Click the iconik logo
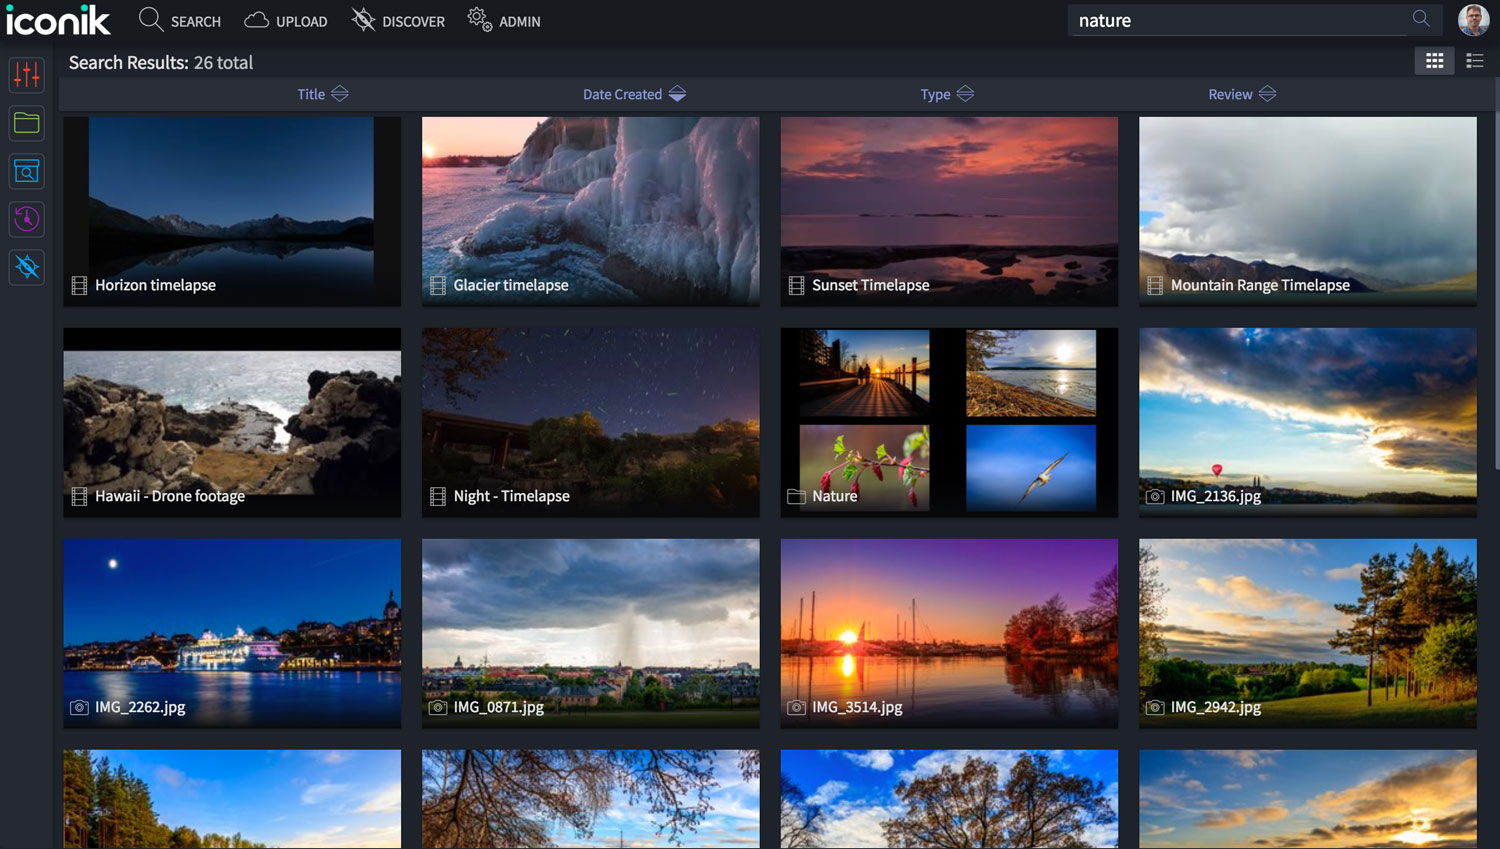This screenshot has width=1500, height=849. coord(58,20)
